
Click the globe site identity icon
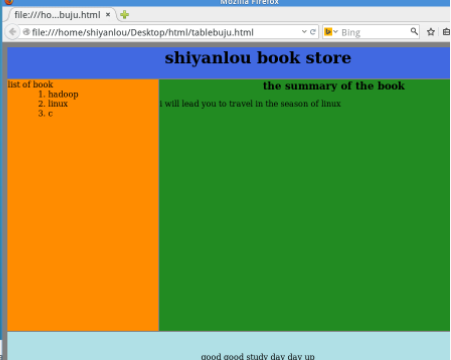click(x=26, y=32)
